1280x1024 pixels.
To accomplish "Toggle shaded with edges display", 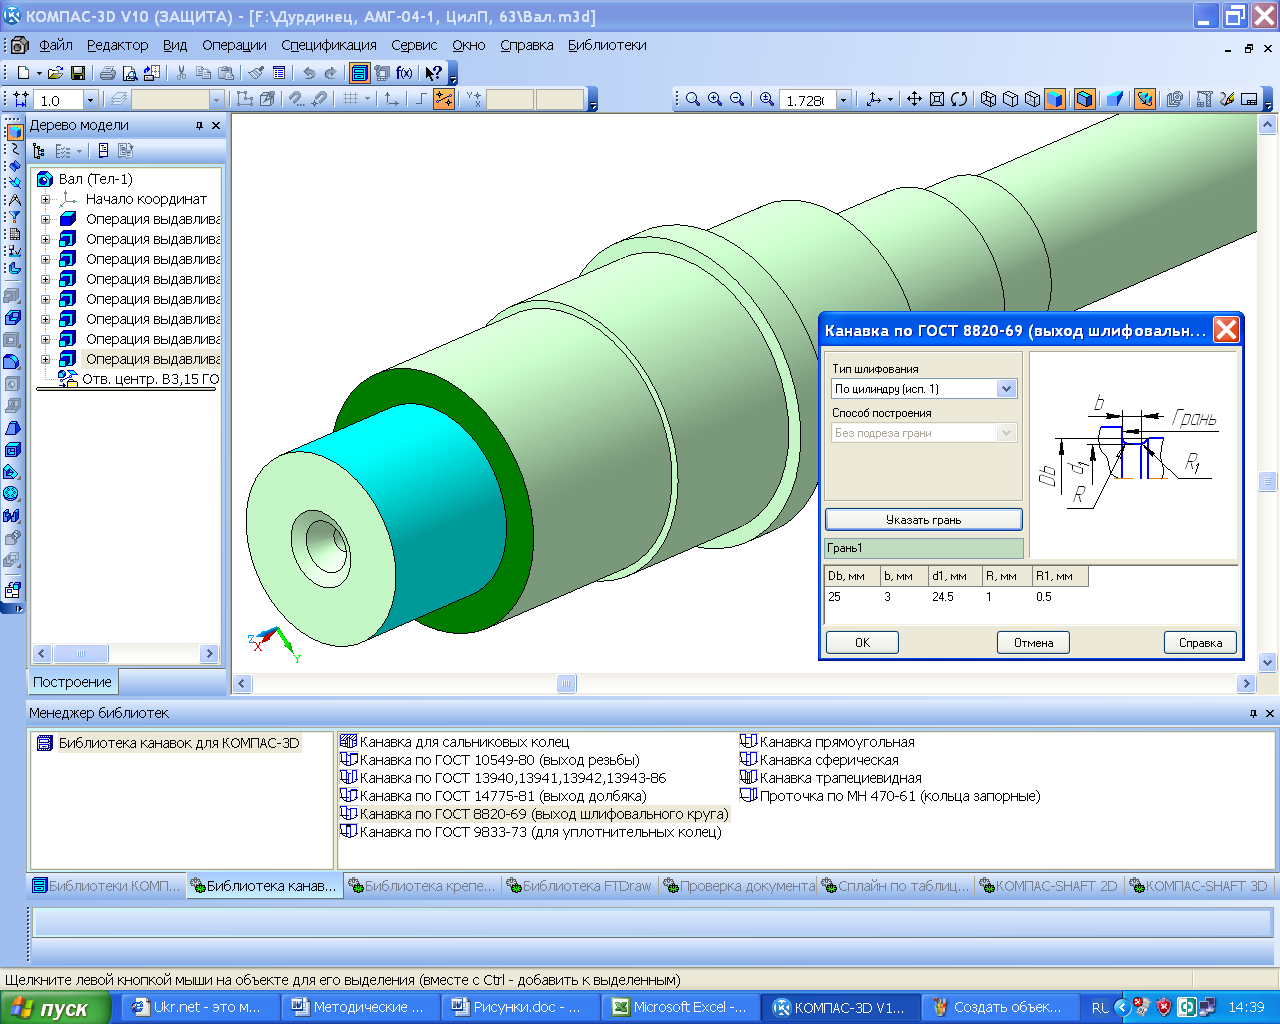I will pyautogui.click(x=1084, y=99).
